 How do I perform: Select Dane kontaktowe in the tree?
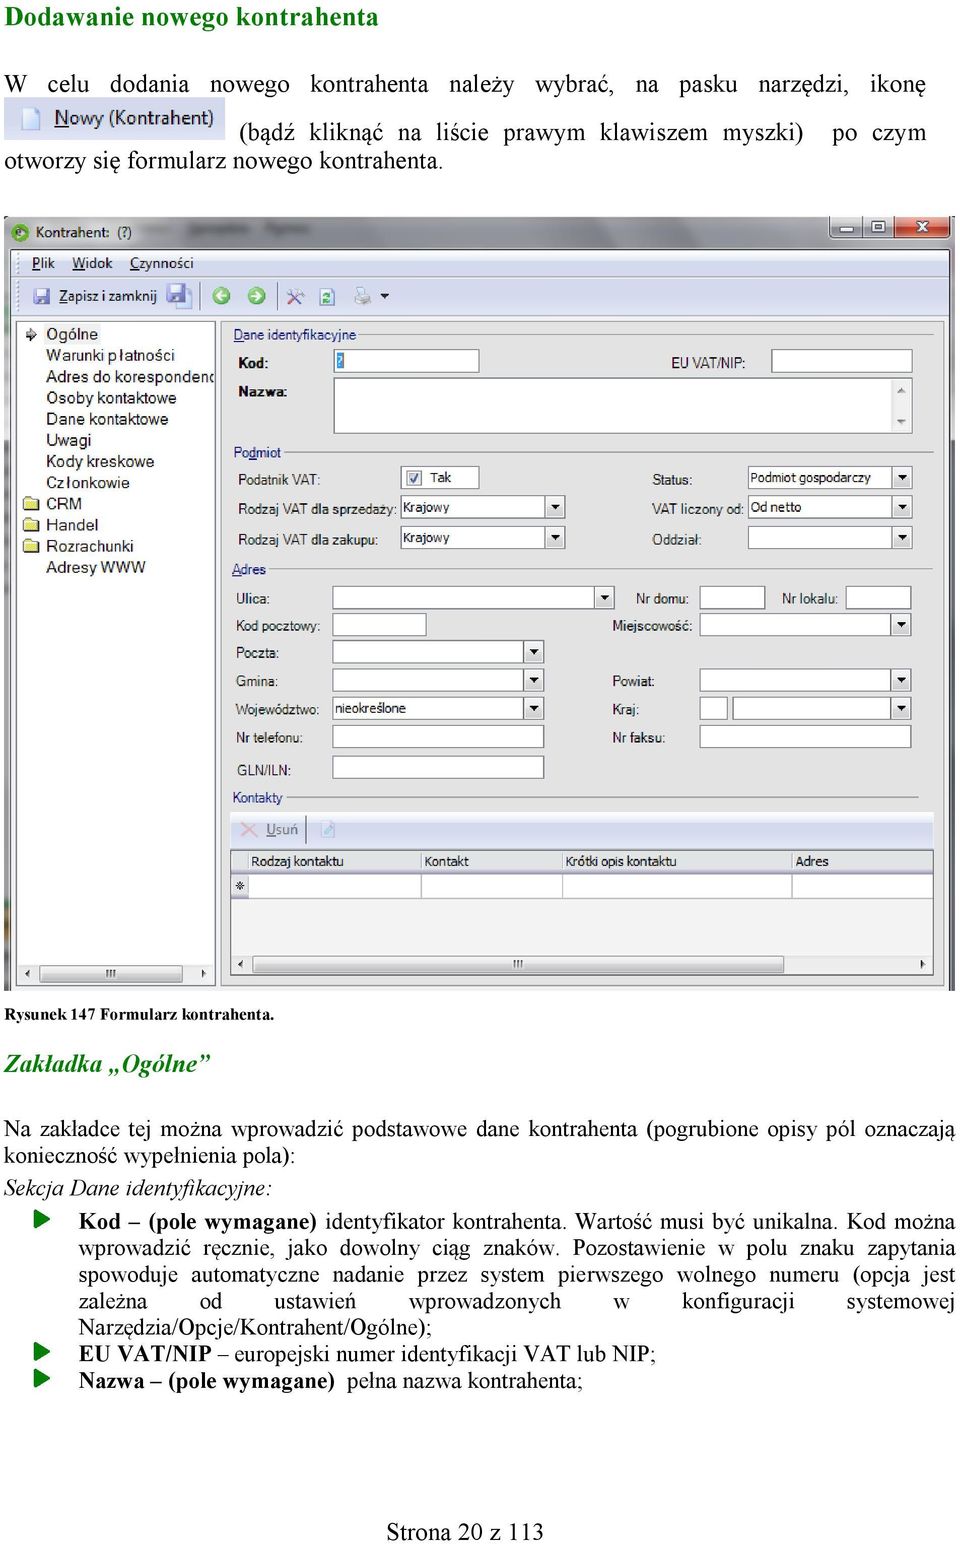pyautogui.click(x=107, y=419)
